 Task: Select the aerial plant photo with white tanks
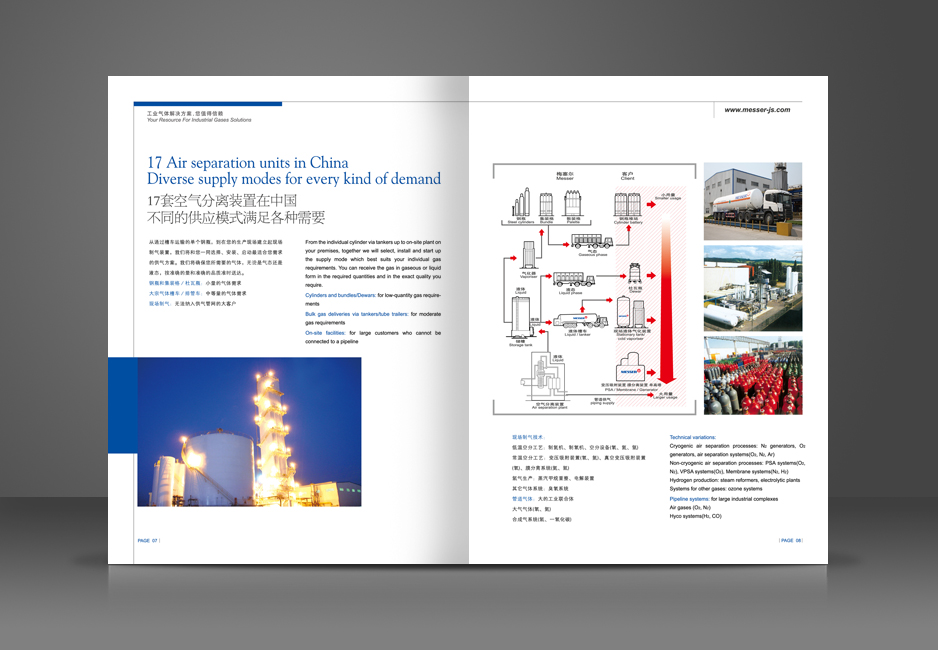pos(753,288)
